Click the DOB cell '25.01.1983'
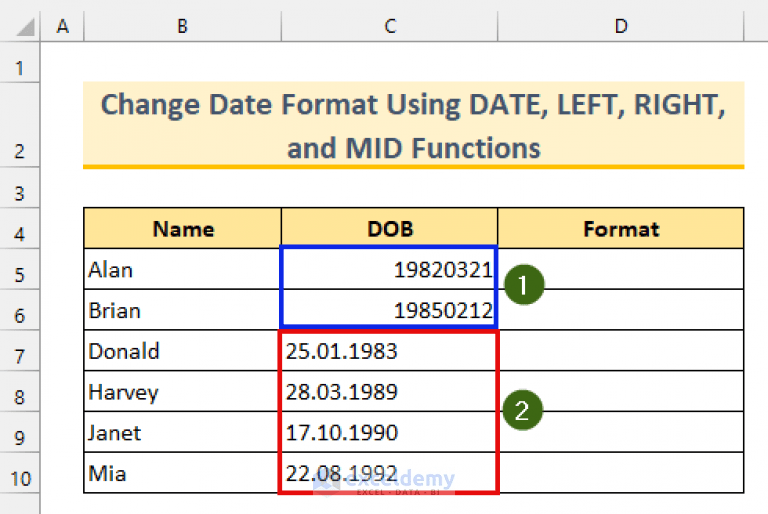Image resolution: width=768 pixels, height=514 pixels. pyautogui.click(x=389, y=350)
